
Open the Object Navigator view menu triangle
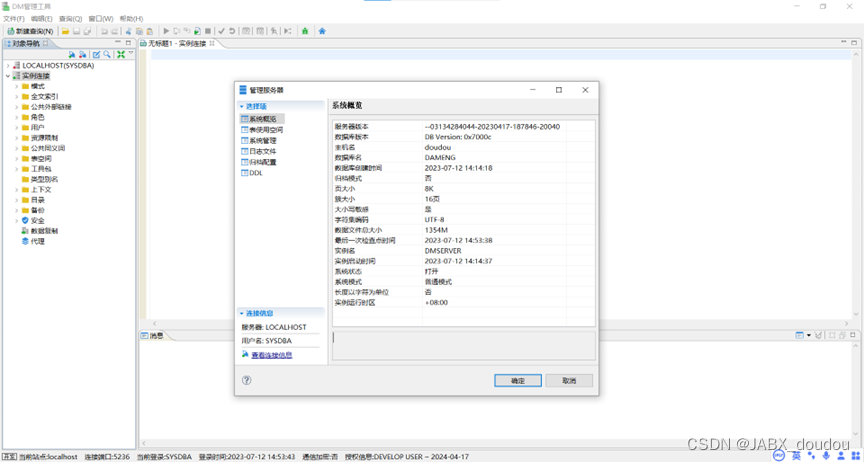131,53
